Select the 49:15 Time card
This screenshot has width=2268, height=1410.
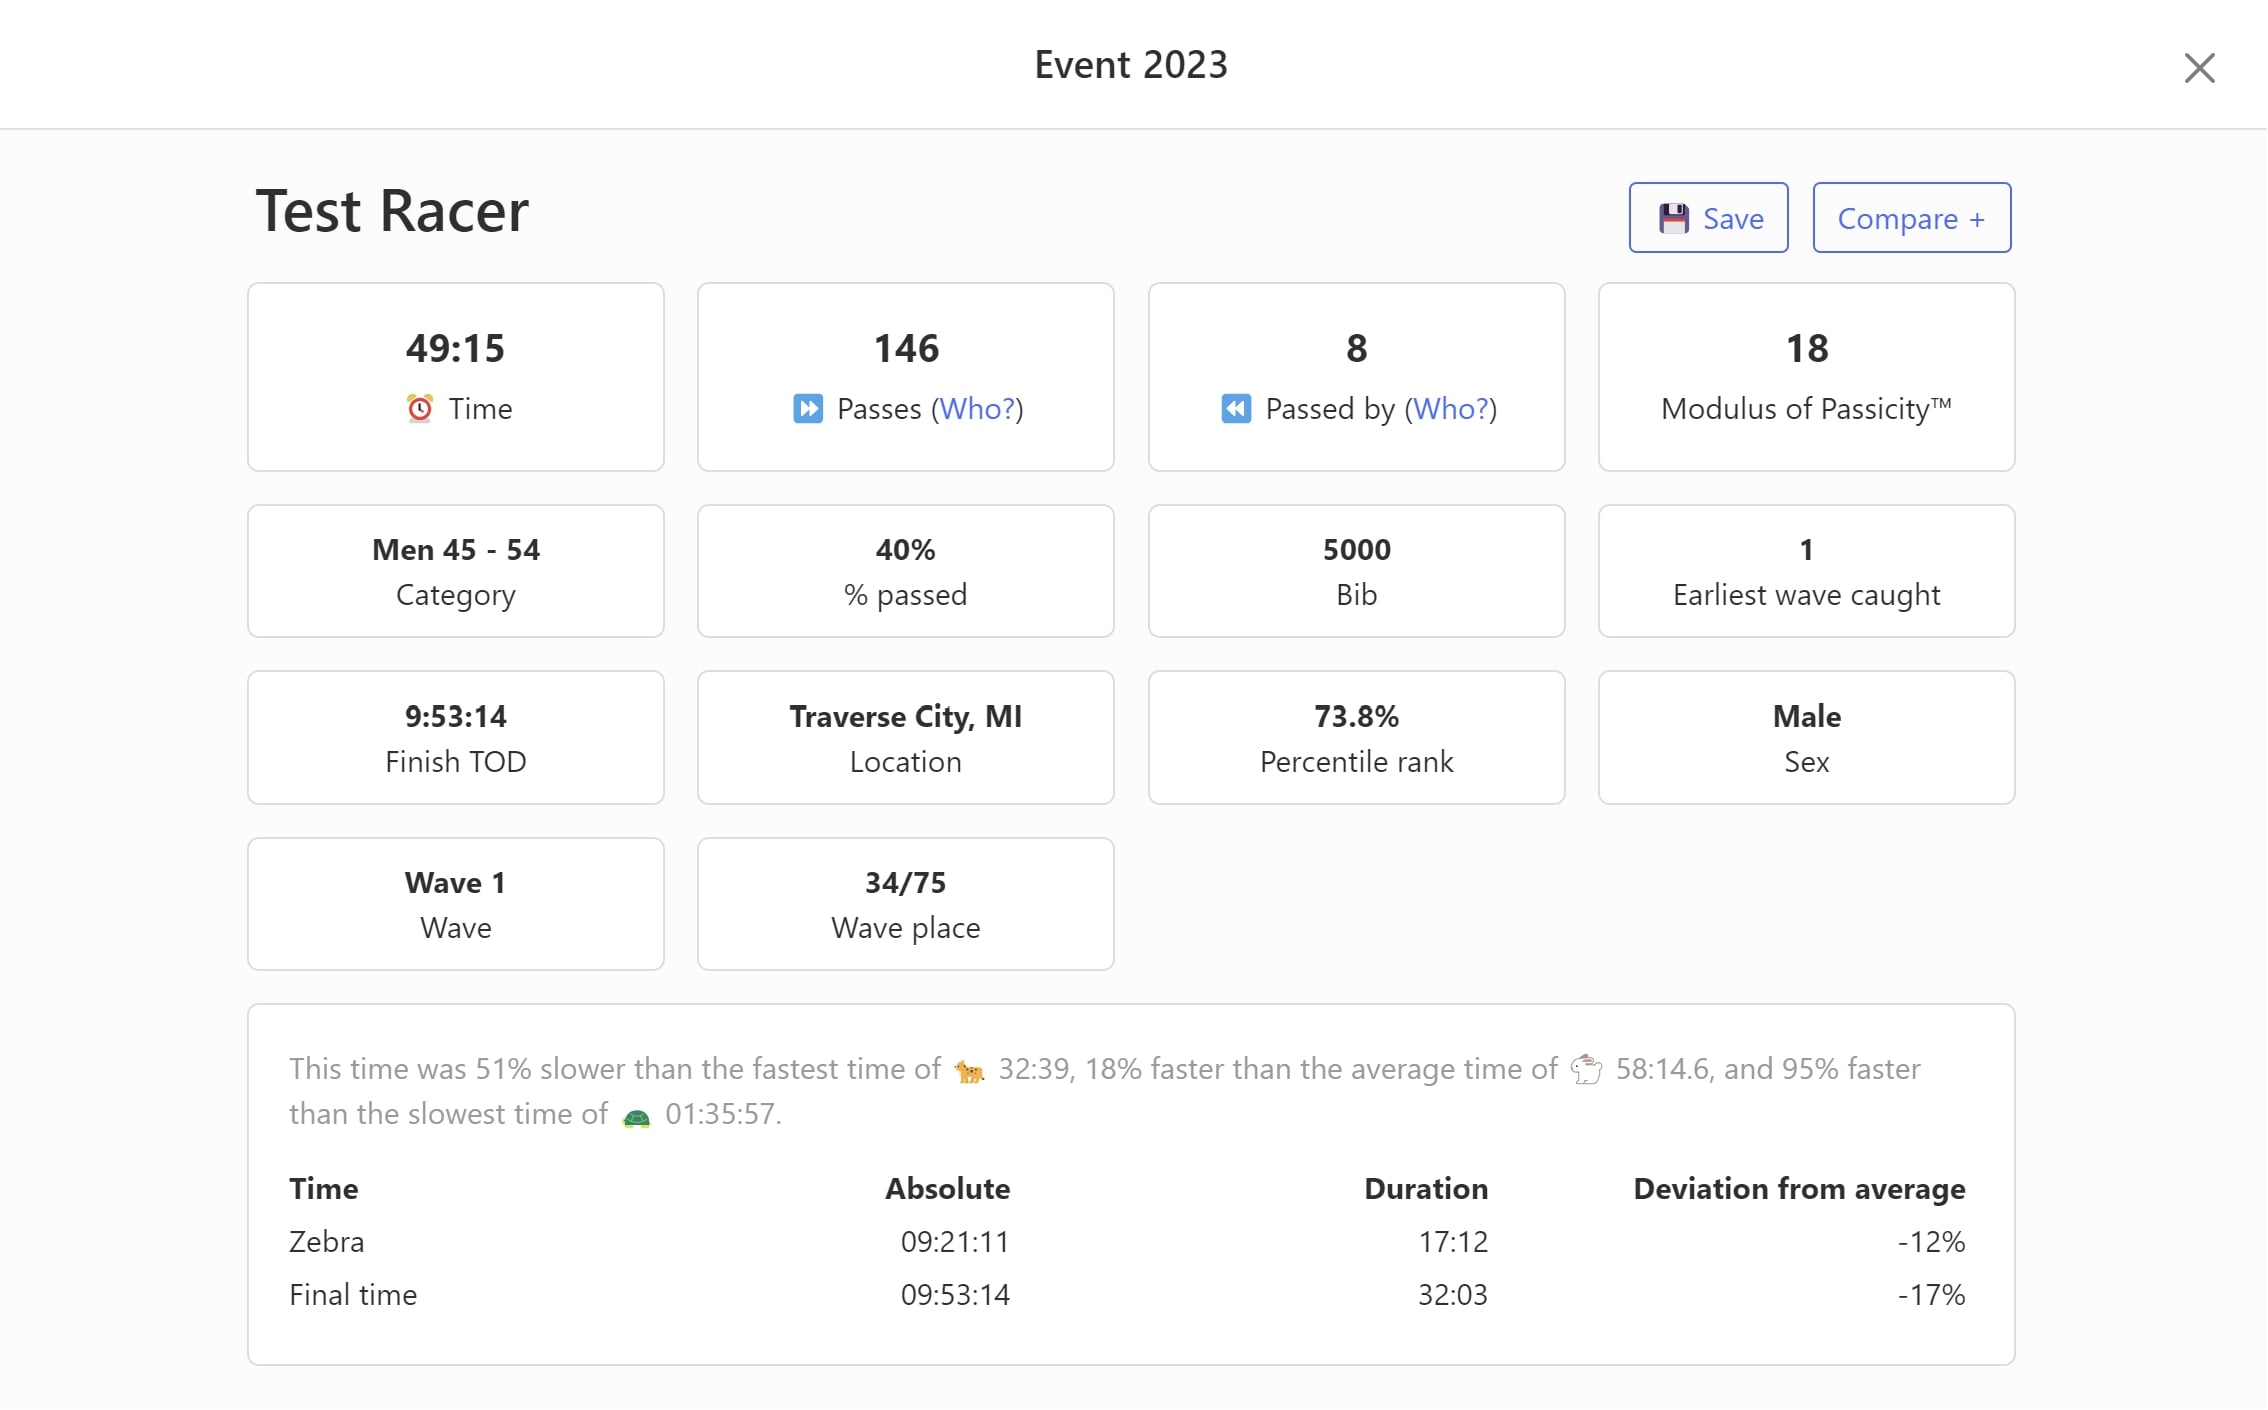pyautogui.click(x=455, y=377)
